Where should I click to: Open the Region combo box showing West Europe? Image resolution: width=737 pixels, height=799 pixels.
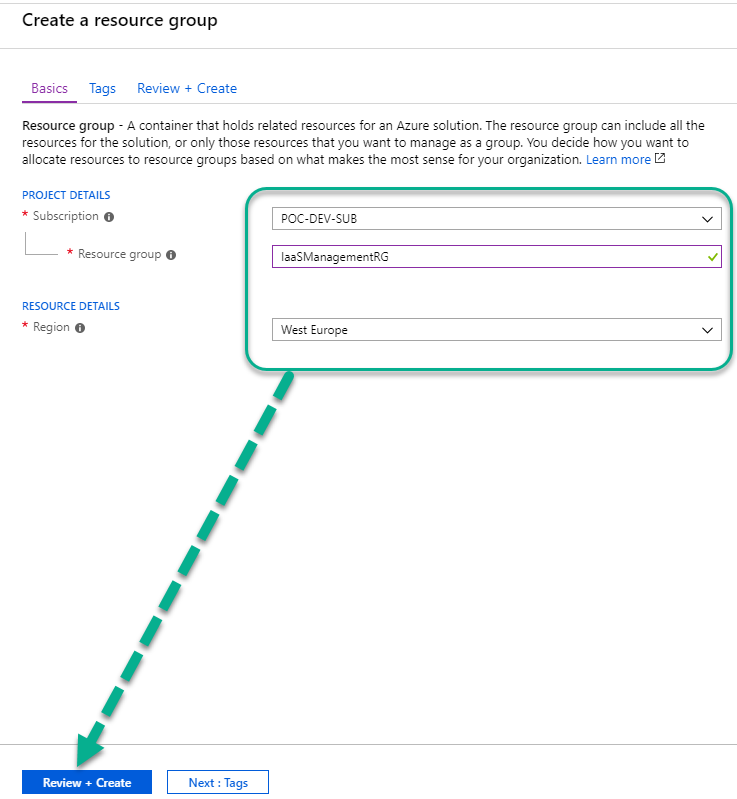(x=497, y=330)
